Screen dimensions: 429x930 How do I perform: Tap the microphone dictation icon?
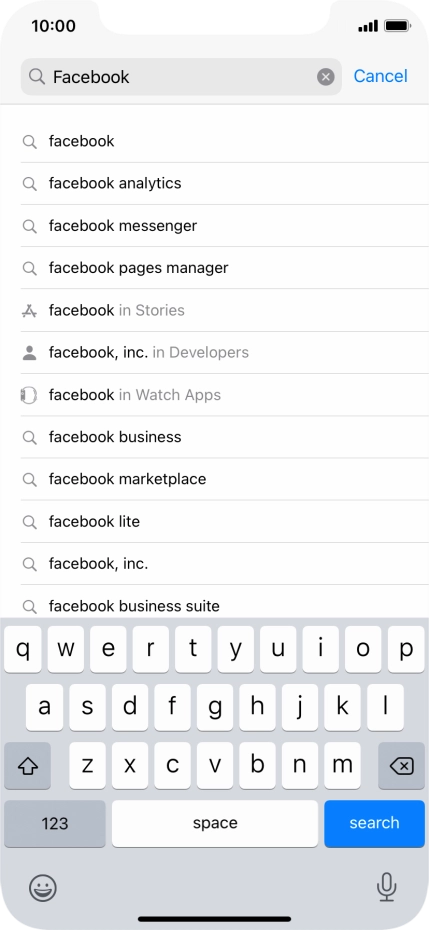click(386, 887)
